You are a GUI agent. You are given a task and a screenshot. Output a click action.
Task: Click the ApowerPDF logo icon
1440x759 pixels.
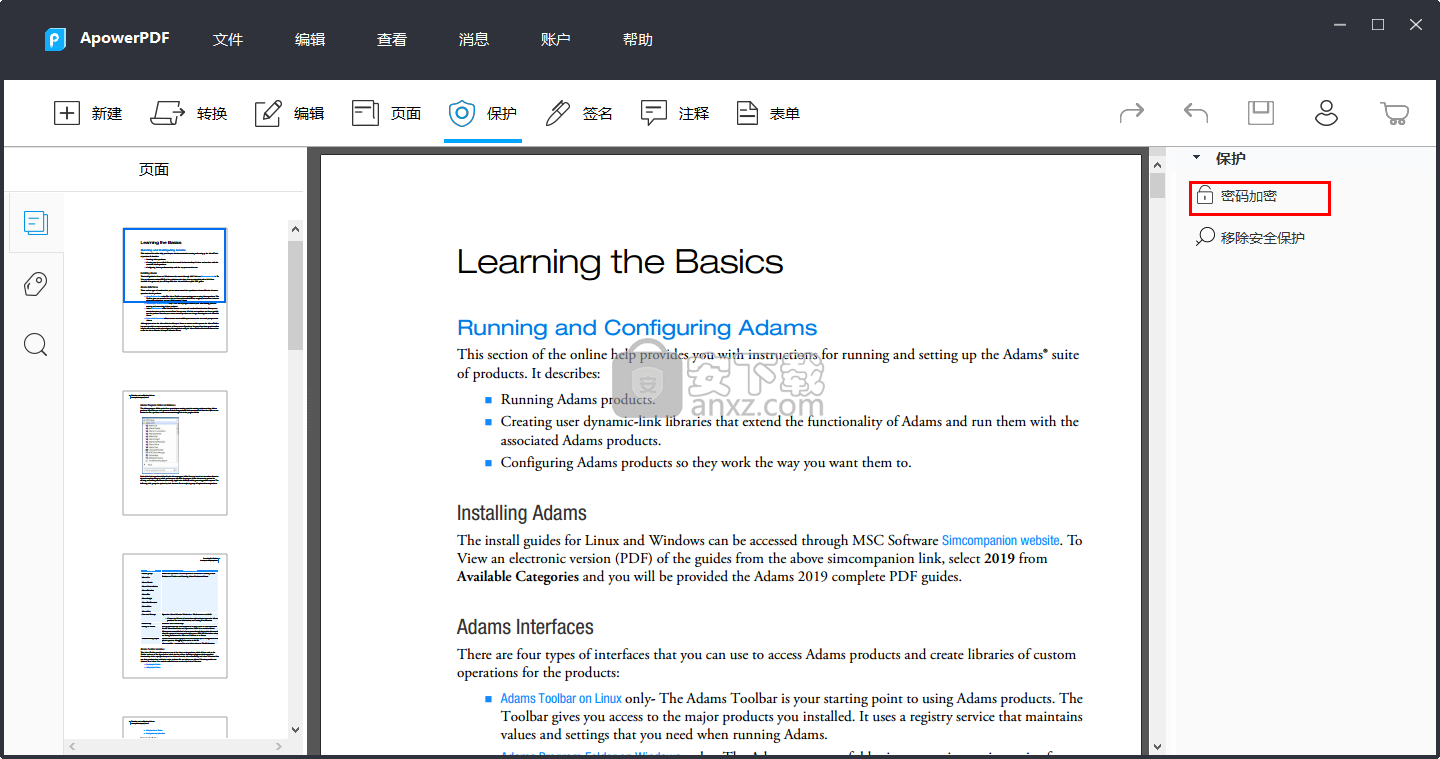click(x=55, y=39)
